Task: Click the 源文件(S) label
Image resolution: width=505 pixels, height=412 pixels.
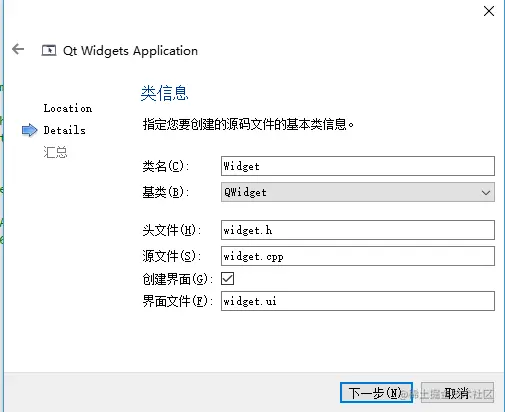Action: tap(172, 256)
